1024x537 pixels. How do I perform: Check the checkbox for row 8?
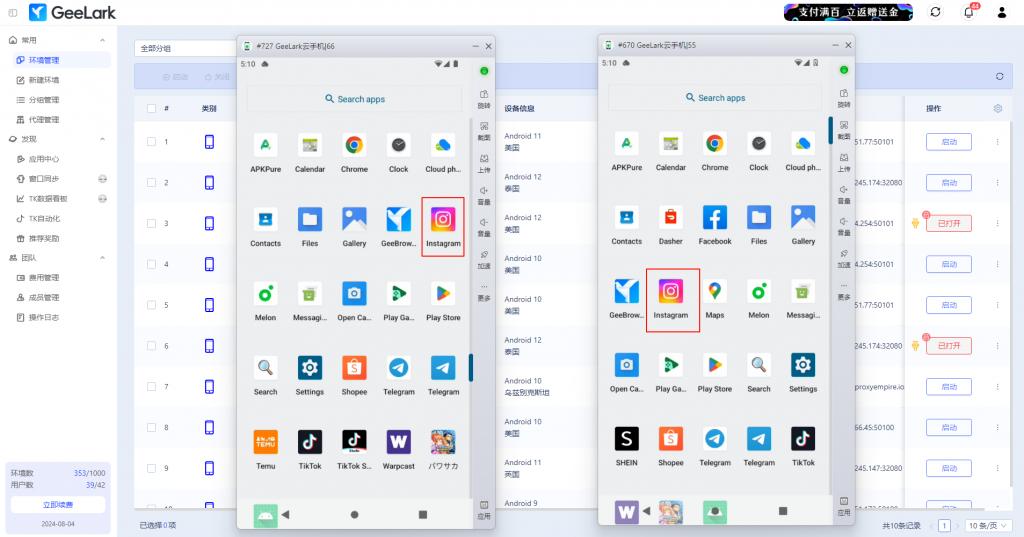tap(151, 427)
